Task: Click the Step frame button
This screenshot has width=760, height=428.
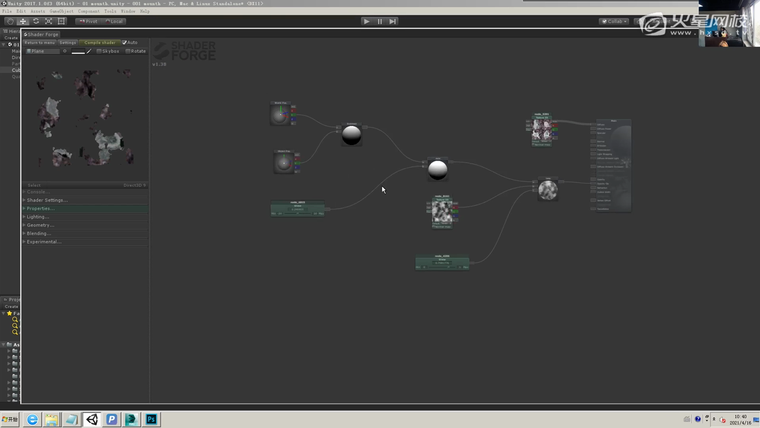Action: click(393, 21)
